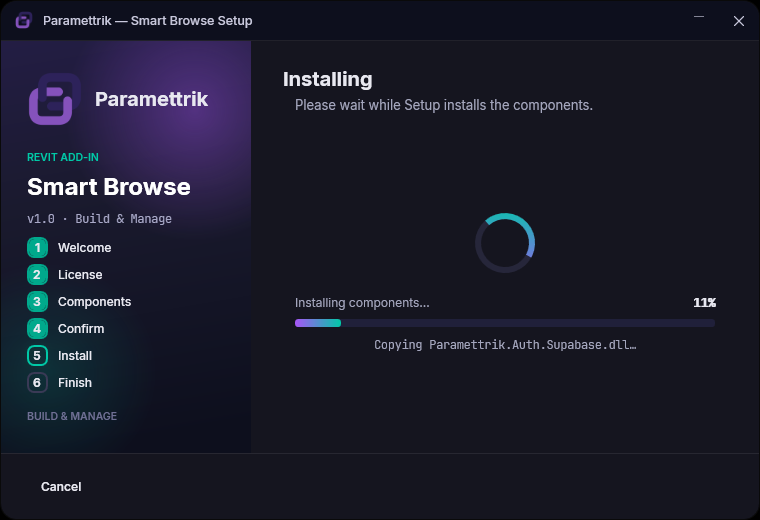
Task: Select step 6 Finish badge
Action: (x=37, y=382)
